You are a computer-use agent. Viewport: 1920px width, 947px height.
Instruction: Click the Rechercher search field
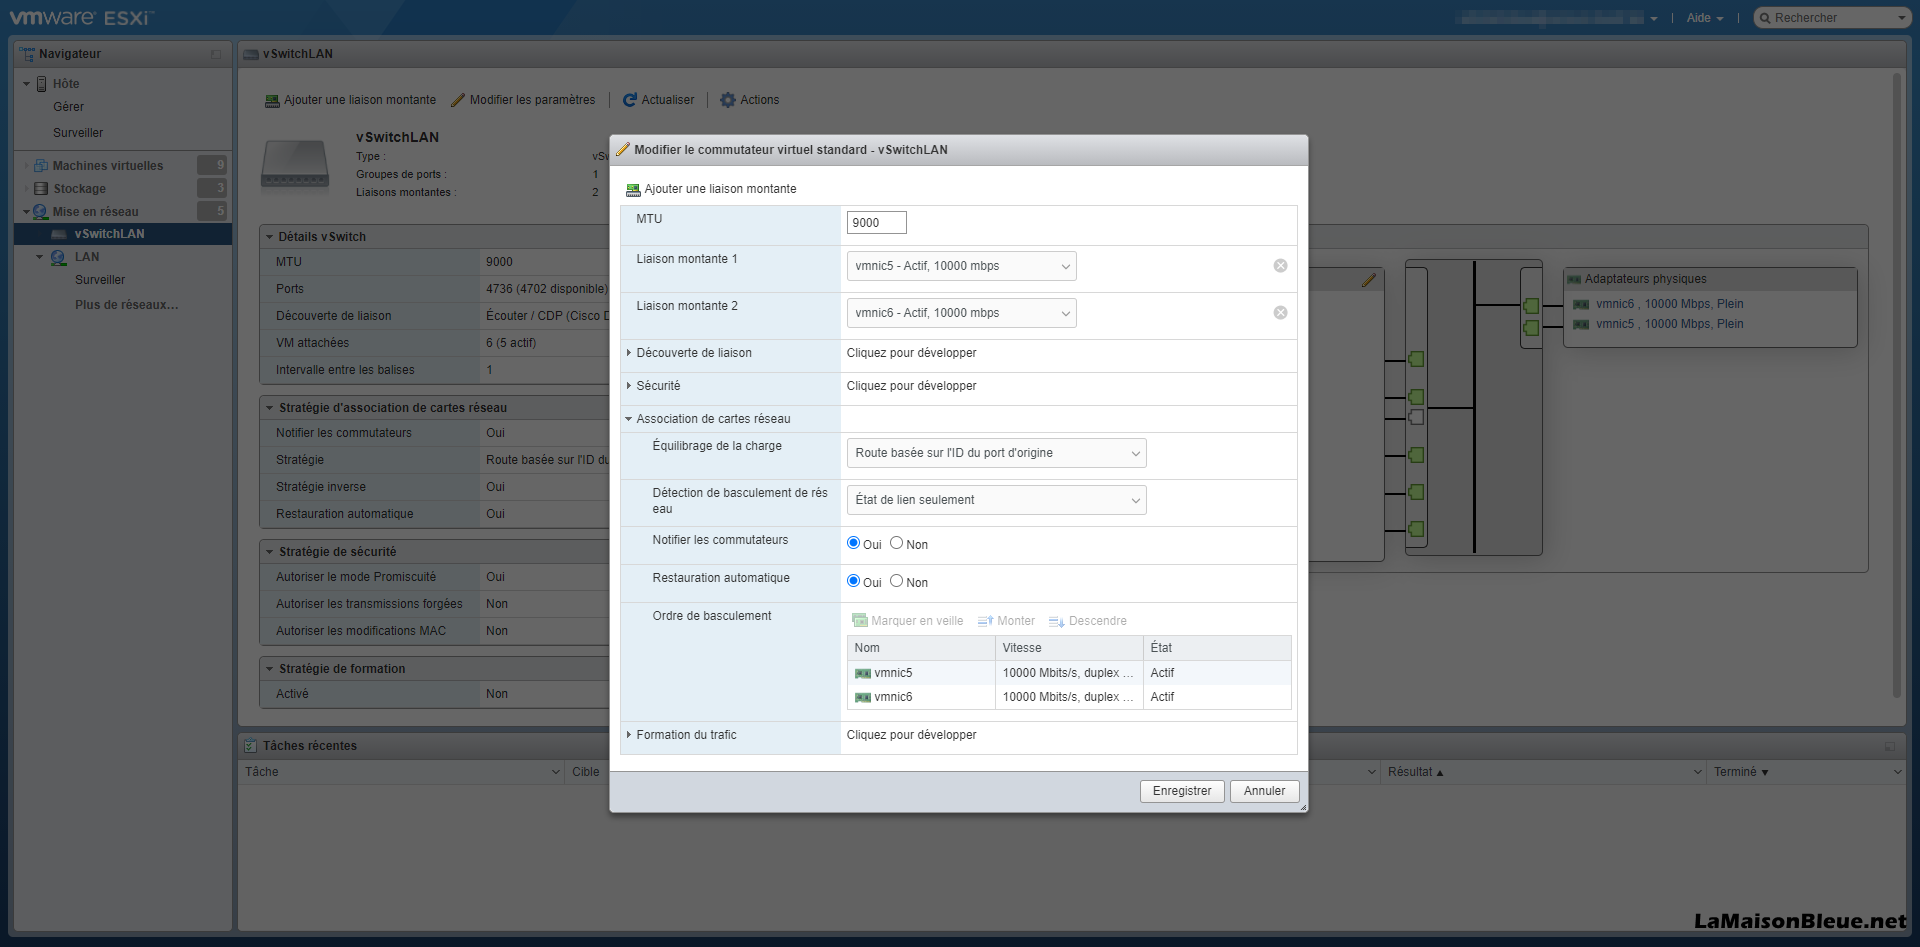coord(1832,18)
